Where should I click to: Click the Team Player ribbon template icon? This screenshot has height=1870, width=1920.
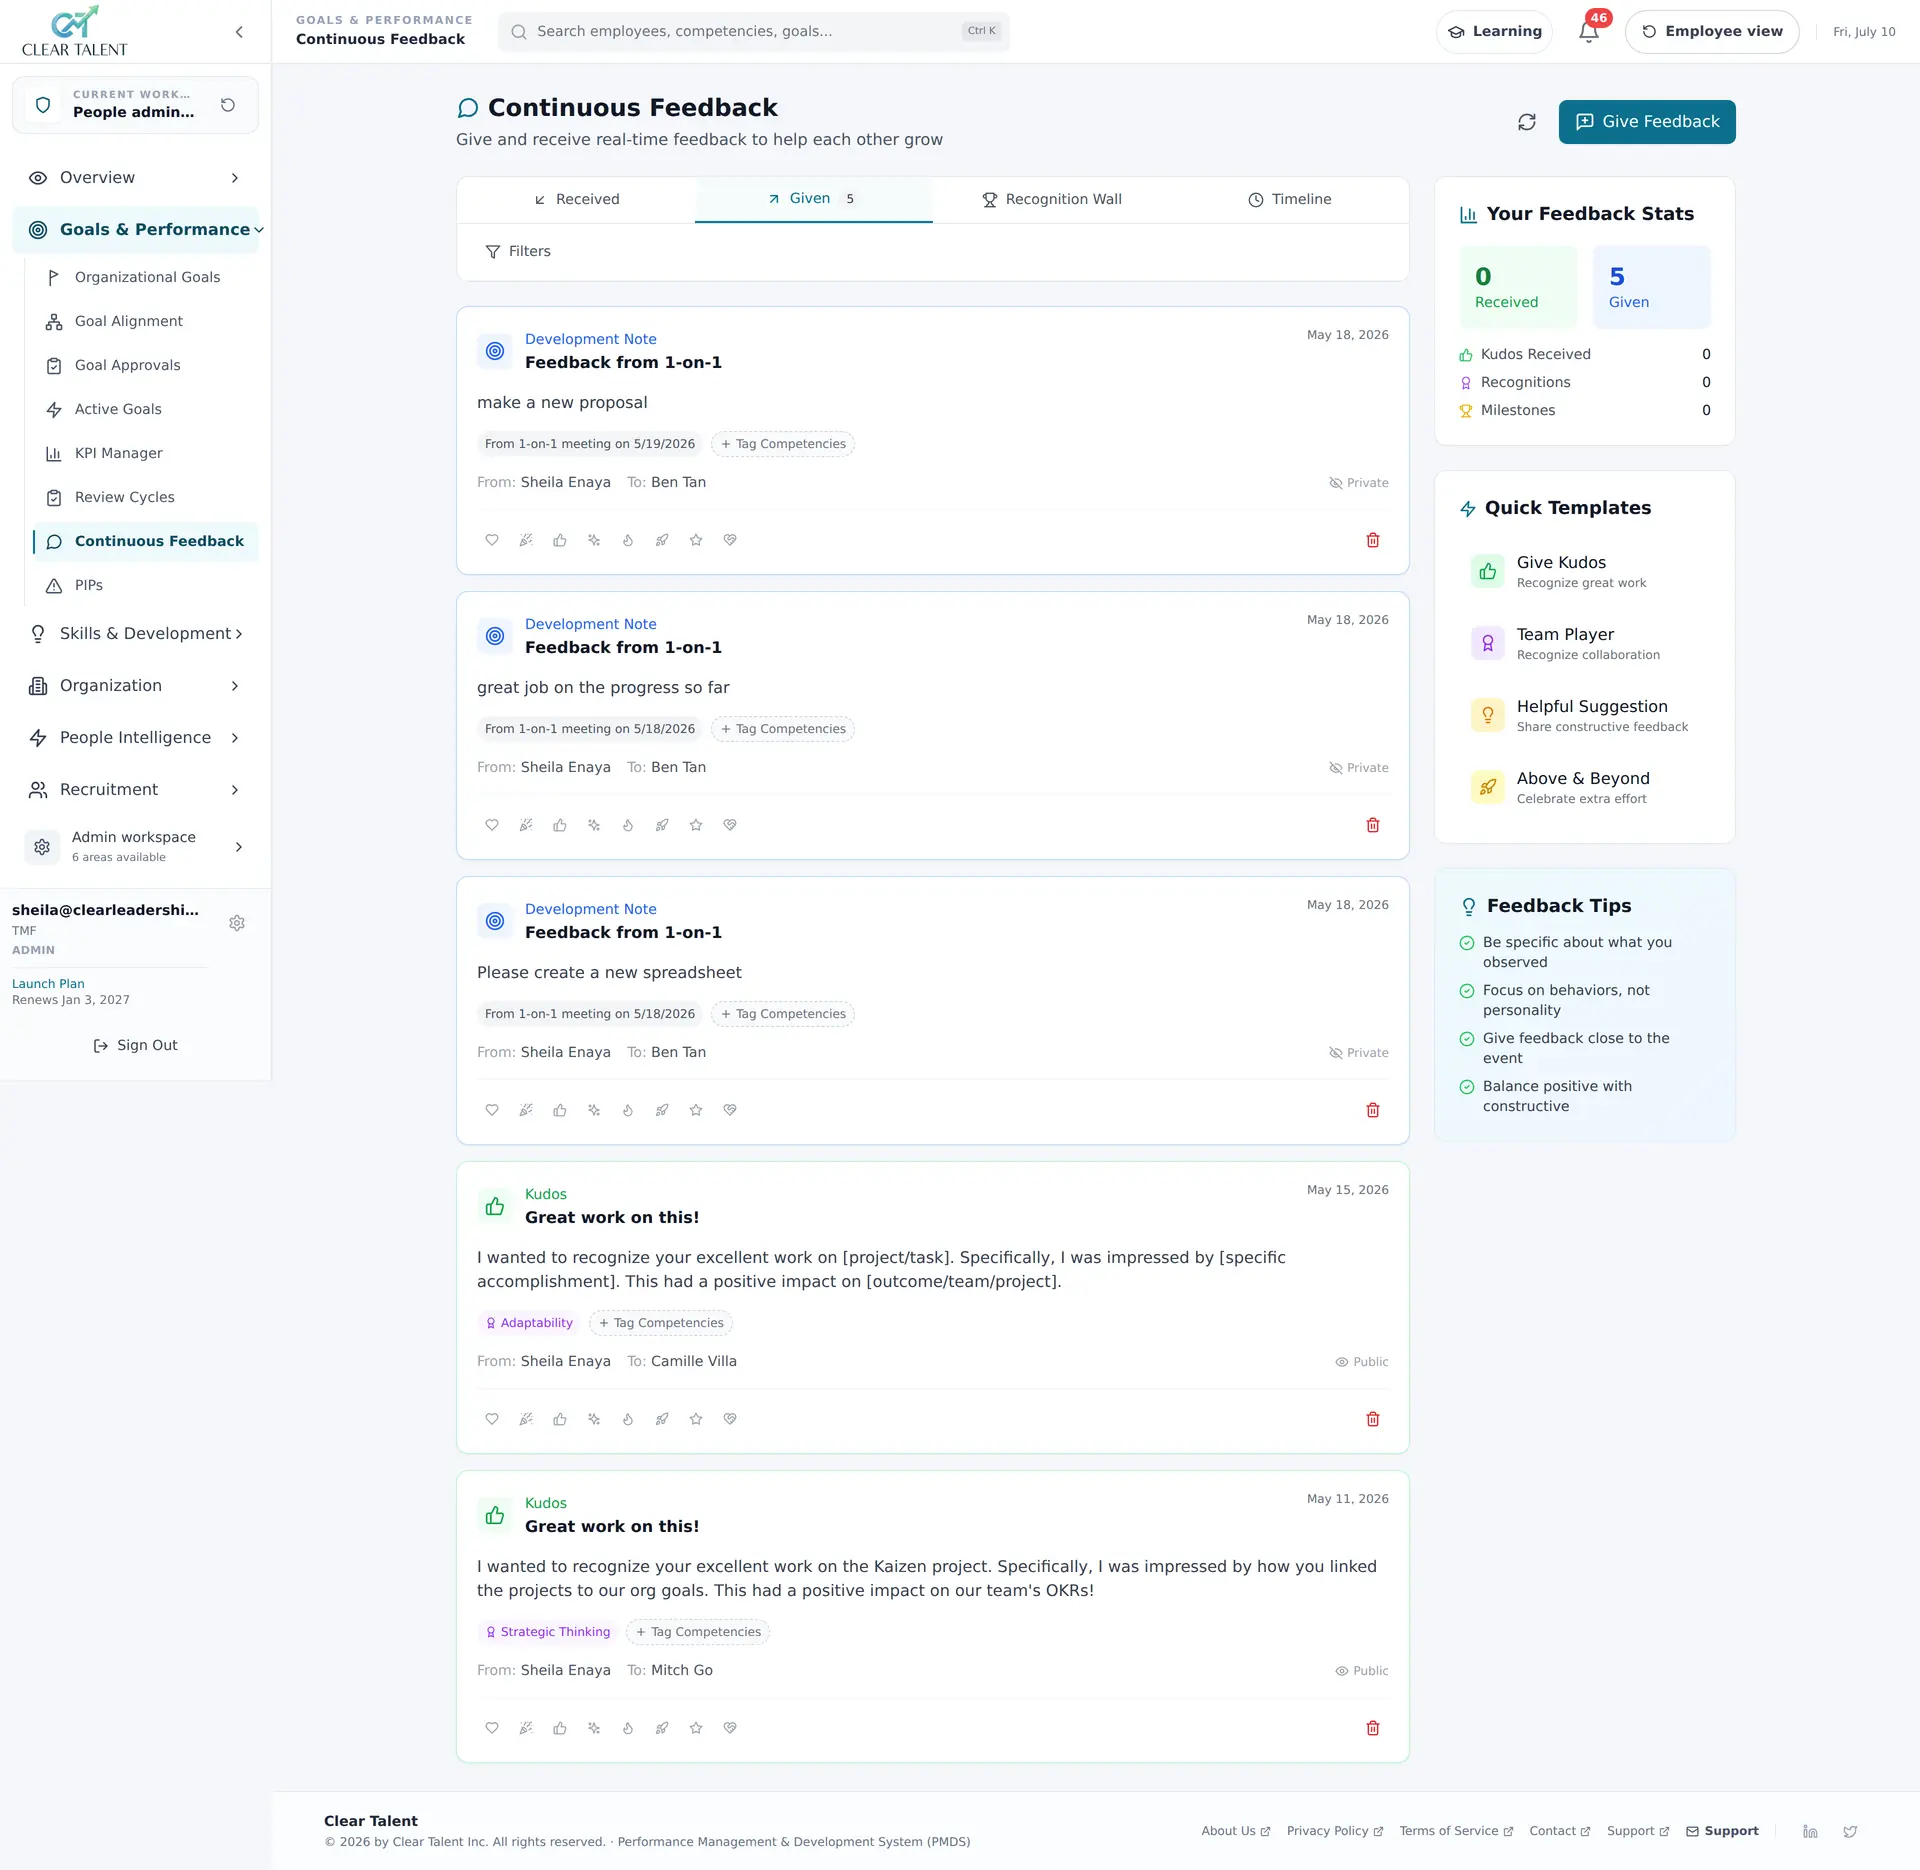[1488, 643]
